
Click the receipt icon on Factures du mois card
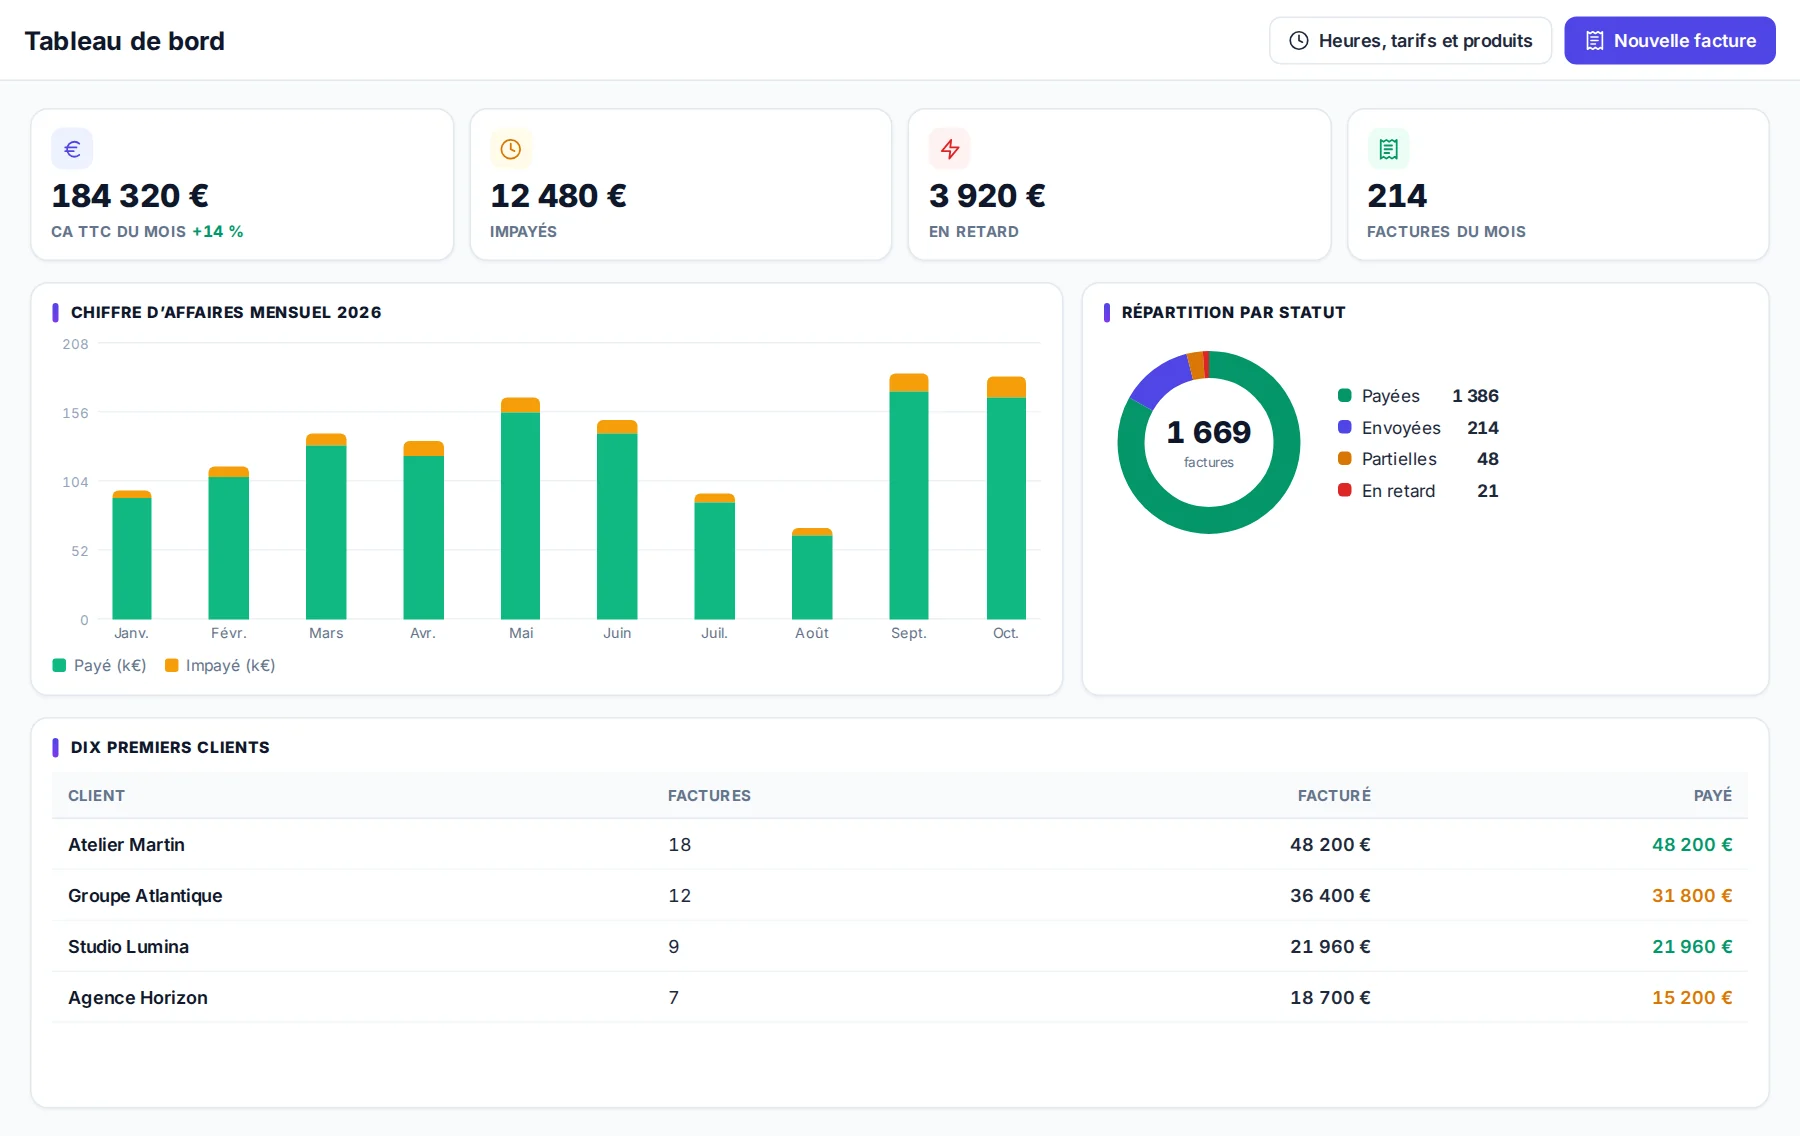pos(1388,149)
